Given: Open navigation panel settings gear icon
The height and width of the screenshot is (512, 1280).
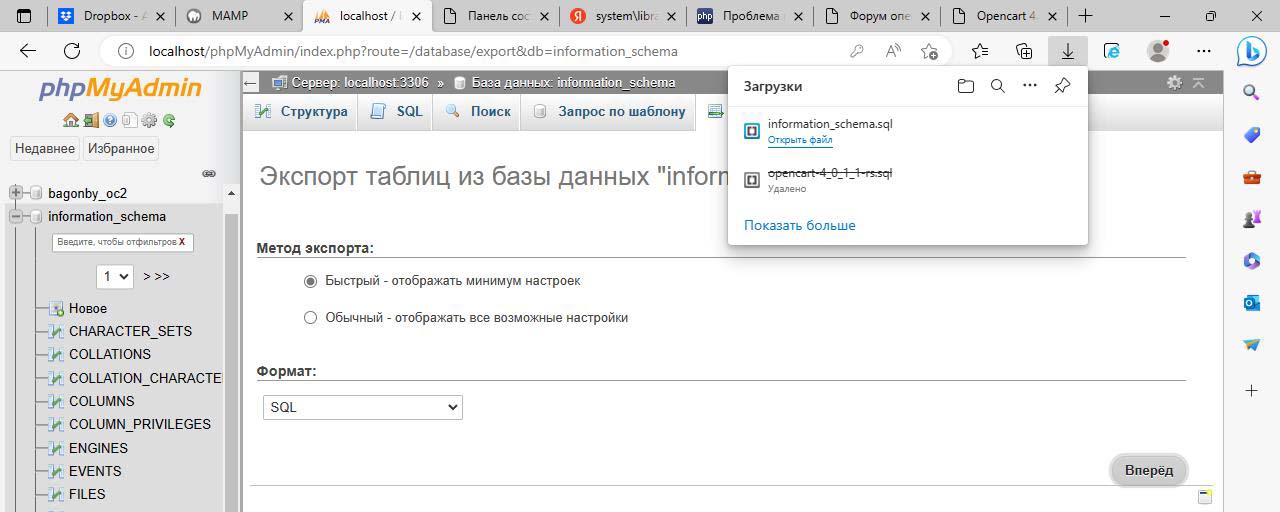Looking at the screenshot, I should [149, 120].
